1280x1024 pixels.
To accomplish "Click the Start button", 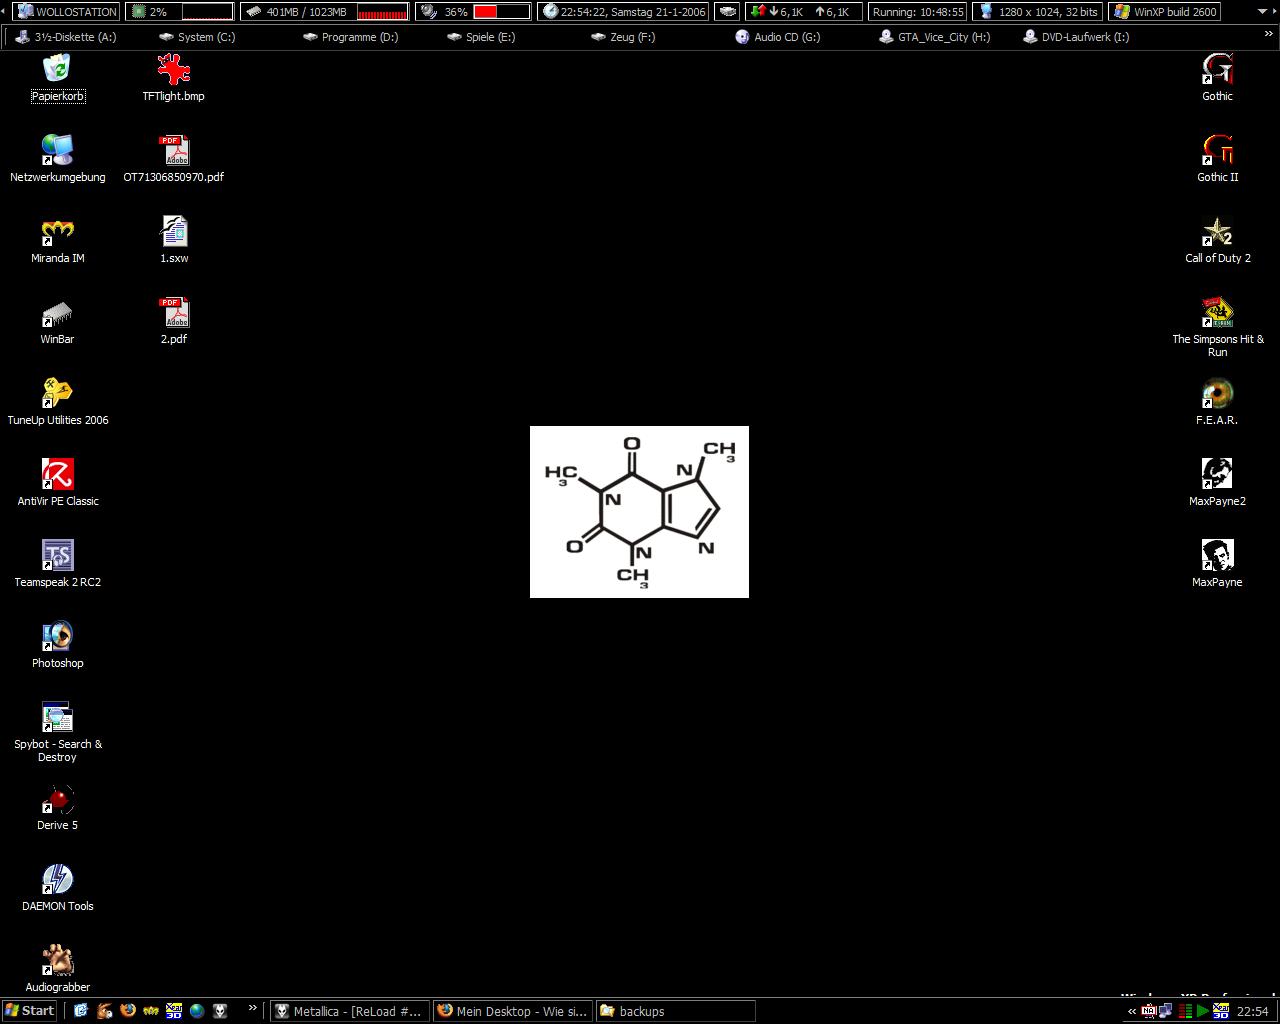I will pyautogui.click(x=29, y=1011).
